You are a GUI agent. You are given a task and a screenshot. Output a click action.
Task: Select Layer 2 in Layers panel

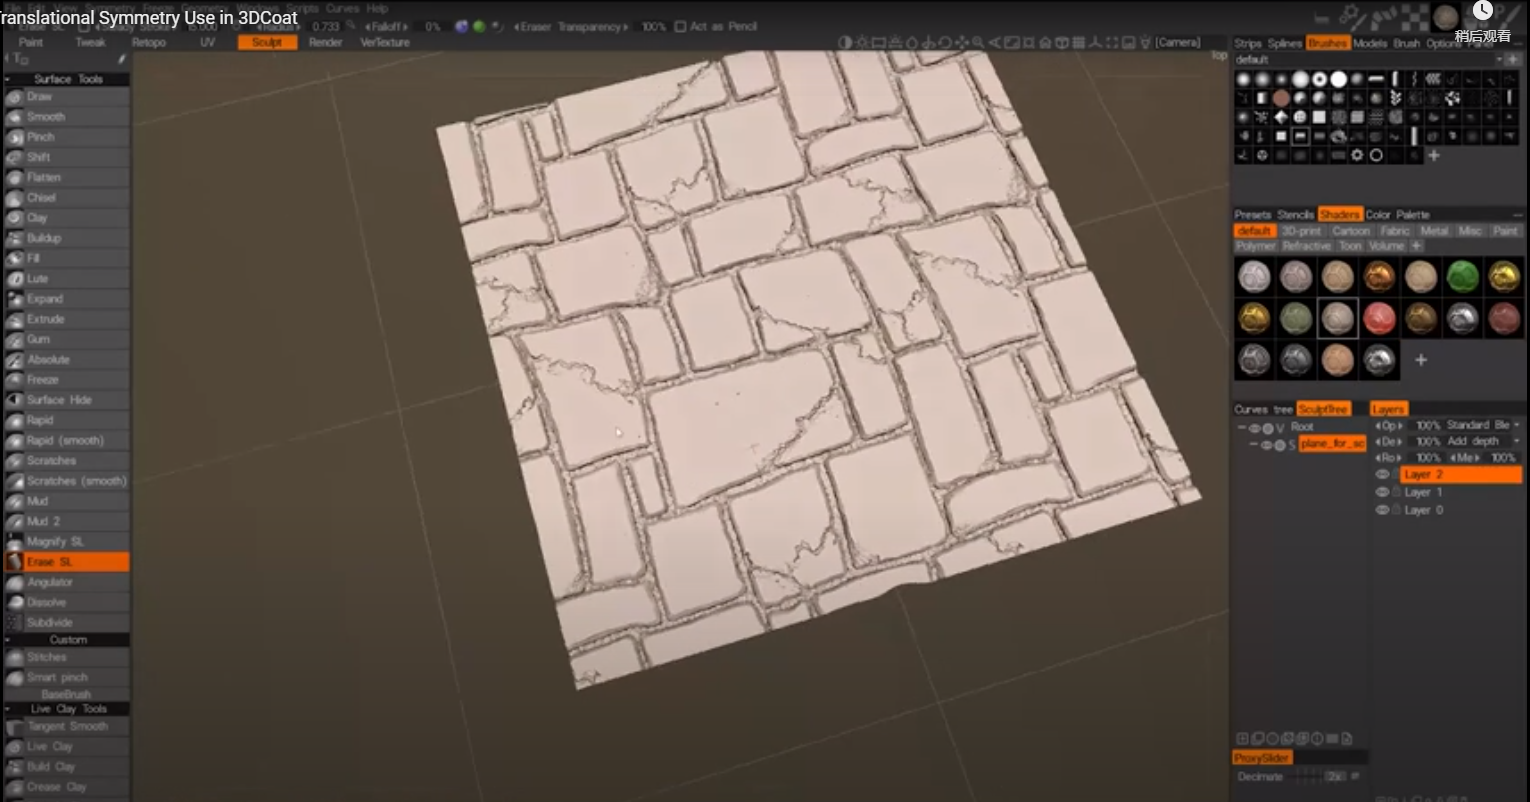point(1459,475)
